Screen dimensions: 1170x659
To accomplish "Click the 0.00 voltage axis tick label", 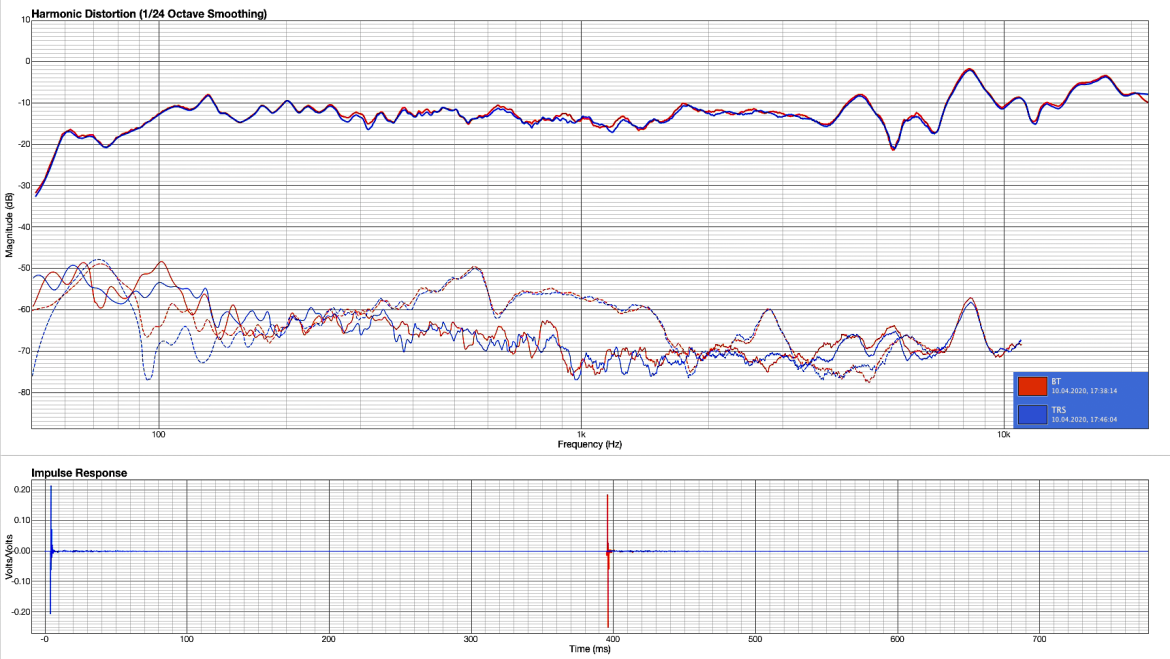I will click(22, 551).
